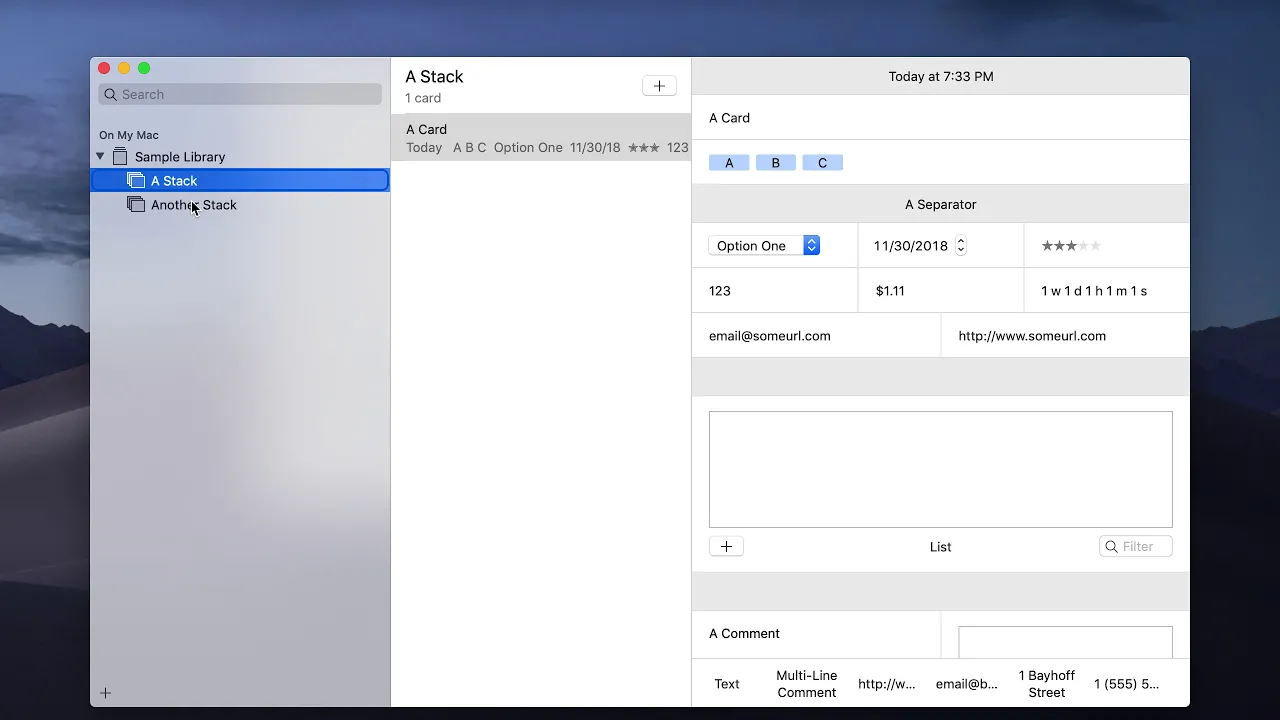This screenshot has height=720, width=1280.
Task: Click the 1 (555) 5... phone item
Action: click(x=1127, y=684)
